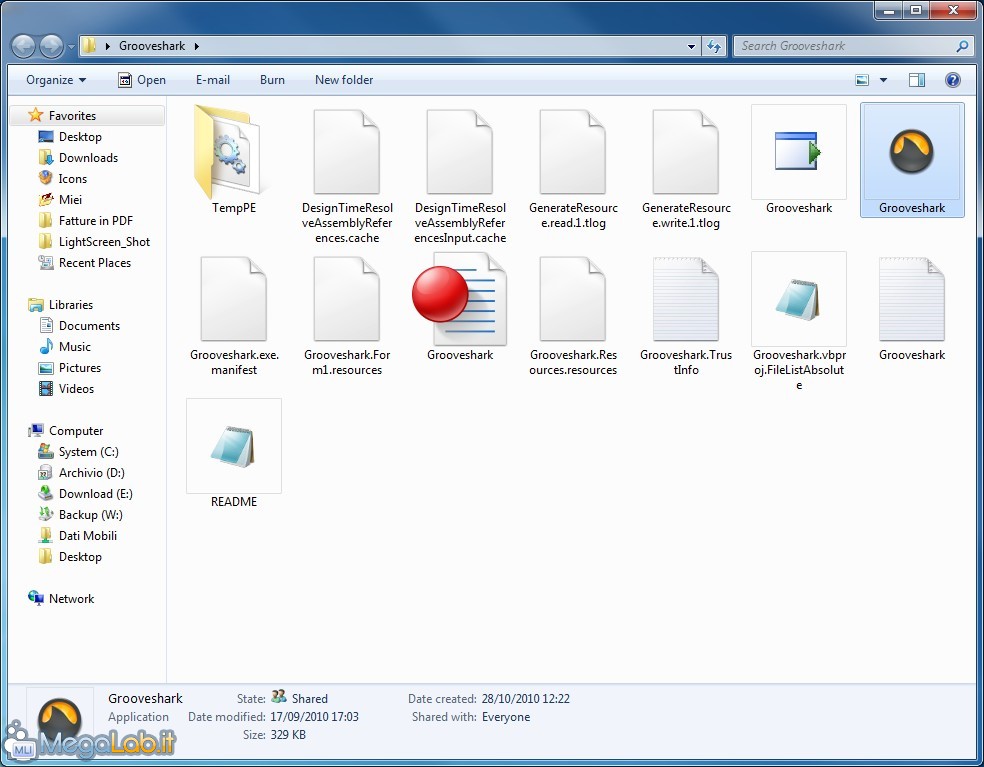Open Dati Mobili folder
The width and height of the screenshot is (984, 767).
point(88,536)
